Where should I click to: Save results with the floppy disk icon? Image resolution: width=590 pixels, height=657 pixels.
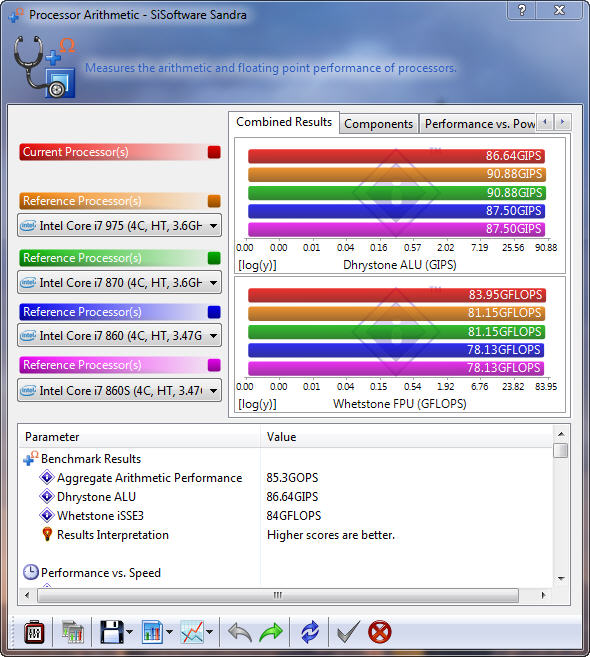point(112,632)
